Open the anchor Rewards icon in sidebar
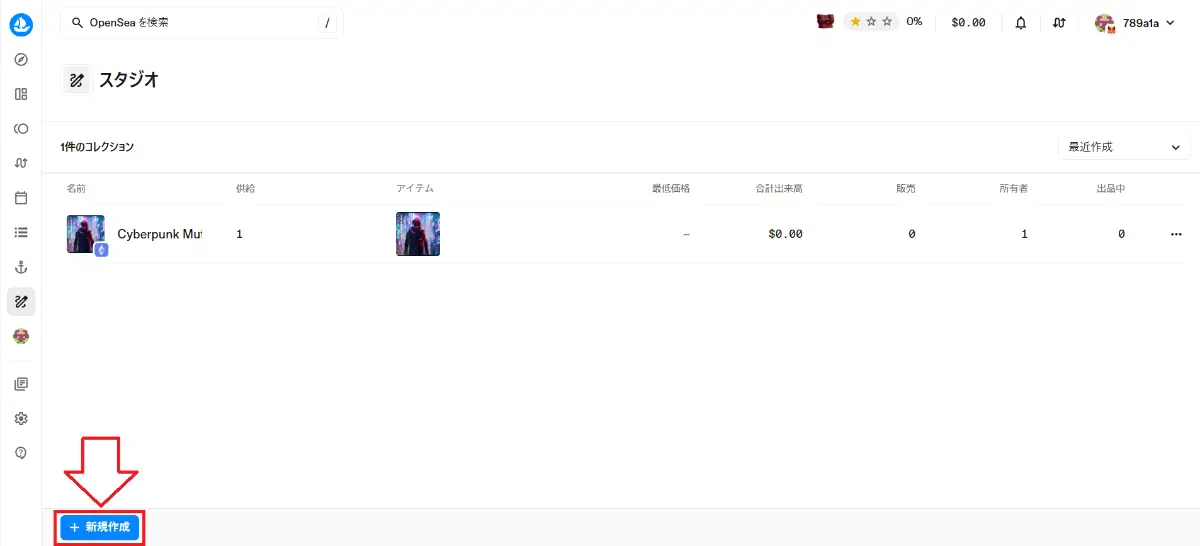Viewport: 1200px width, 546px height. 21,267
